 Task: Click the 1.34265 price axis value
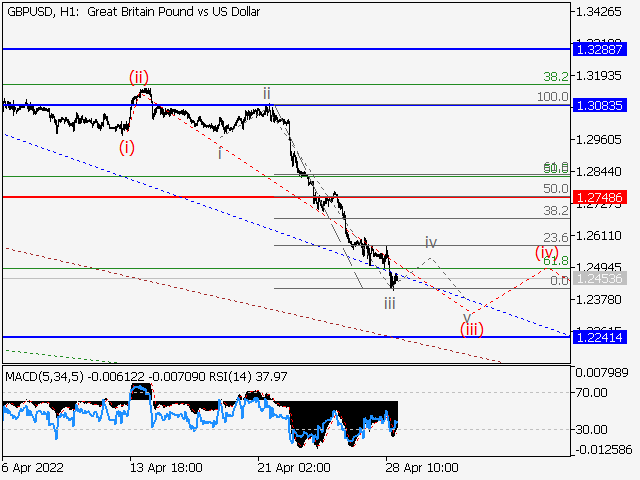[598, 12]
